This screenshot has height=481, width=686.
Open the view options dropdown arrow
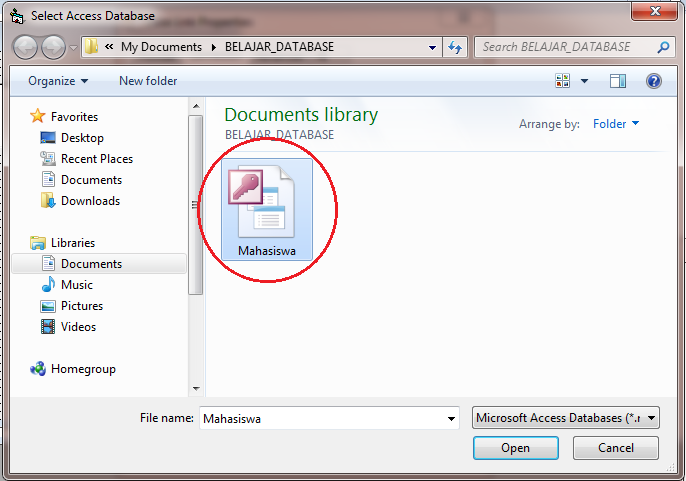pos(584,81)
